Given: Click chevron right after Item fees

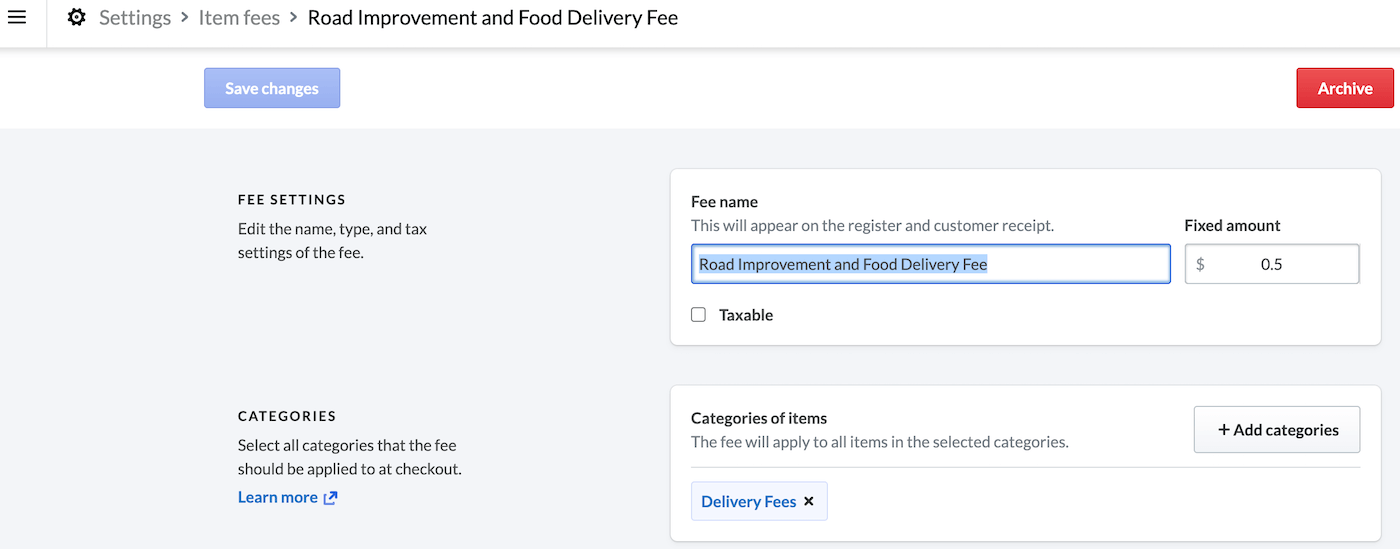Looking at the screenshot, I should [x=294, y=18].
